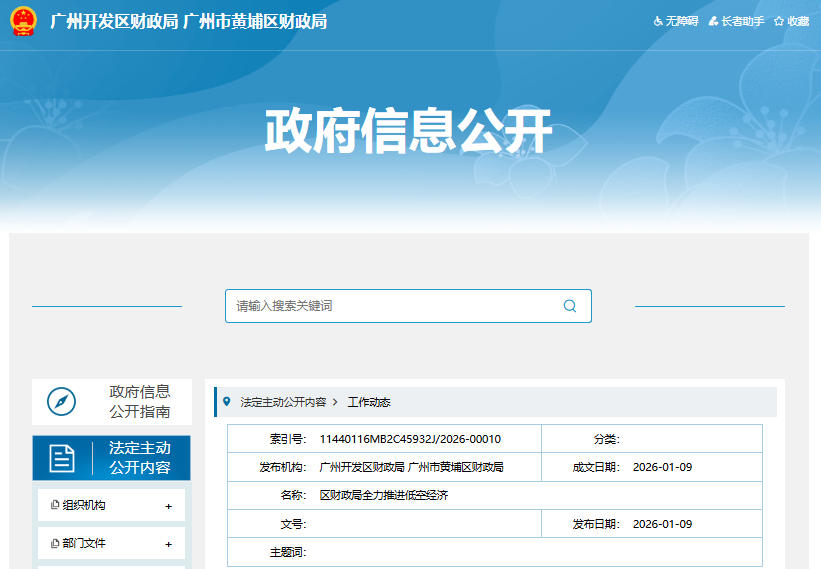The image size is (821, 569).
Task: Click the 文号 label
Action: point(293,524)
